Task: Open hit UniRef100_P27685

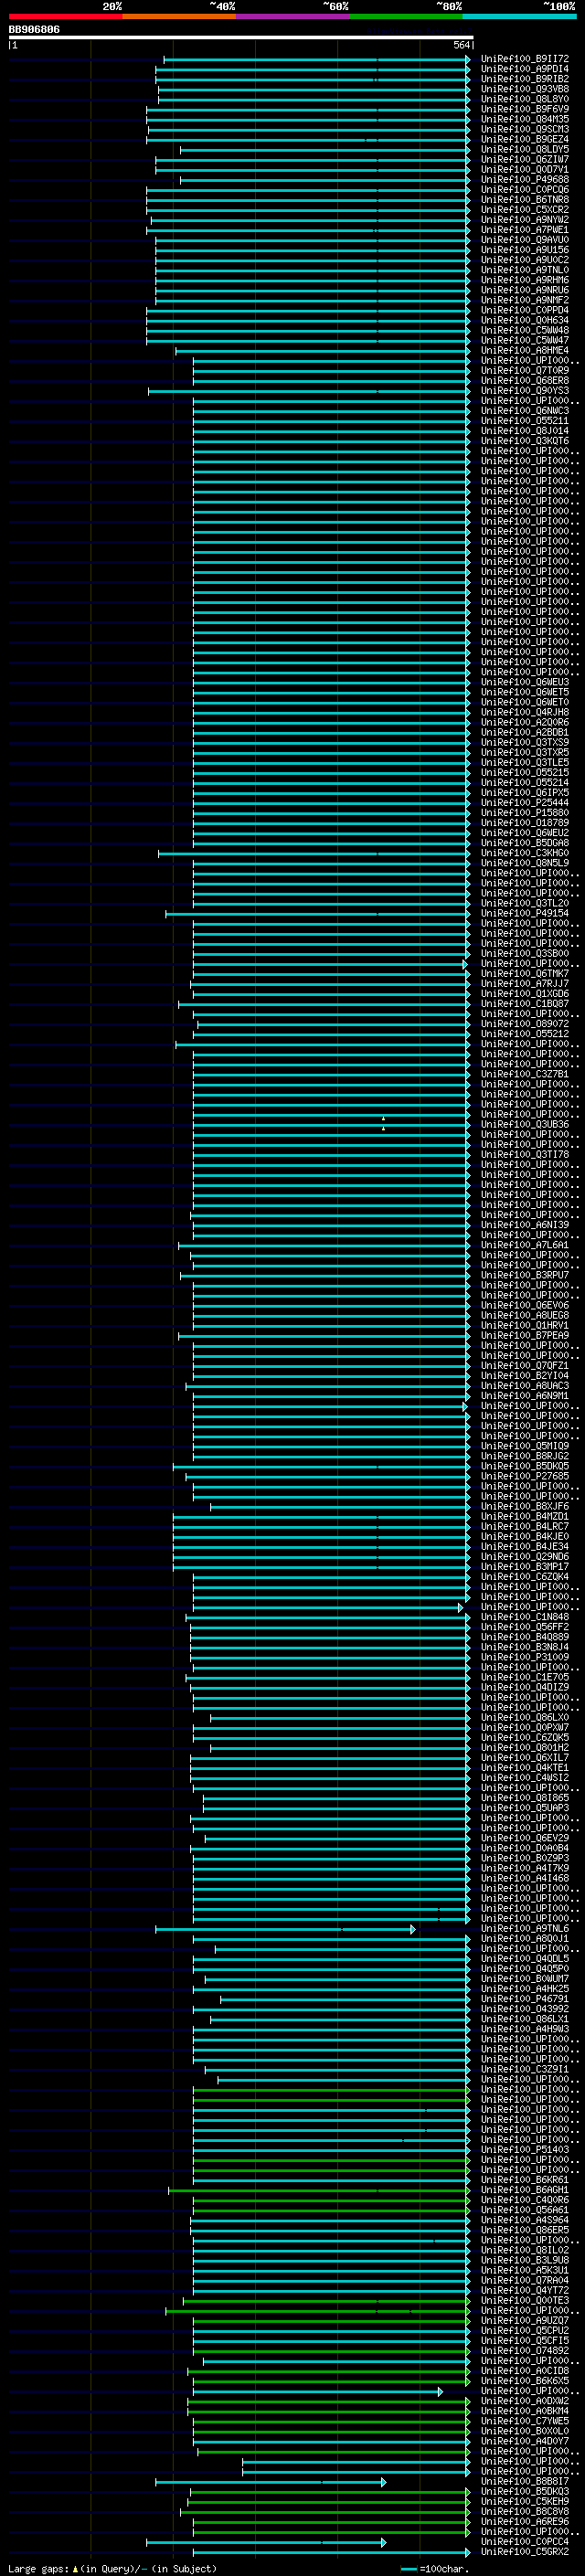Action: tap(524, 1476)
